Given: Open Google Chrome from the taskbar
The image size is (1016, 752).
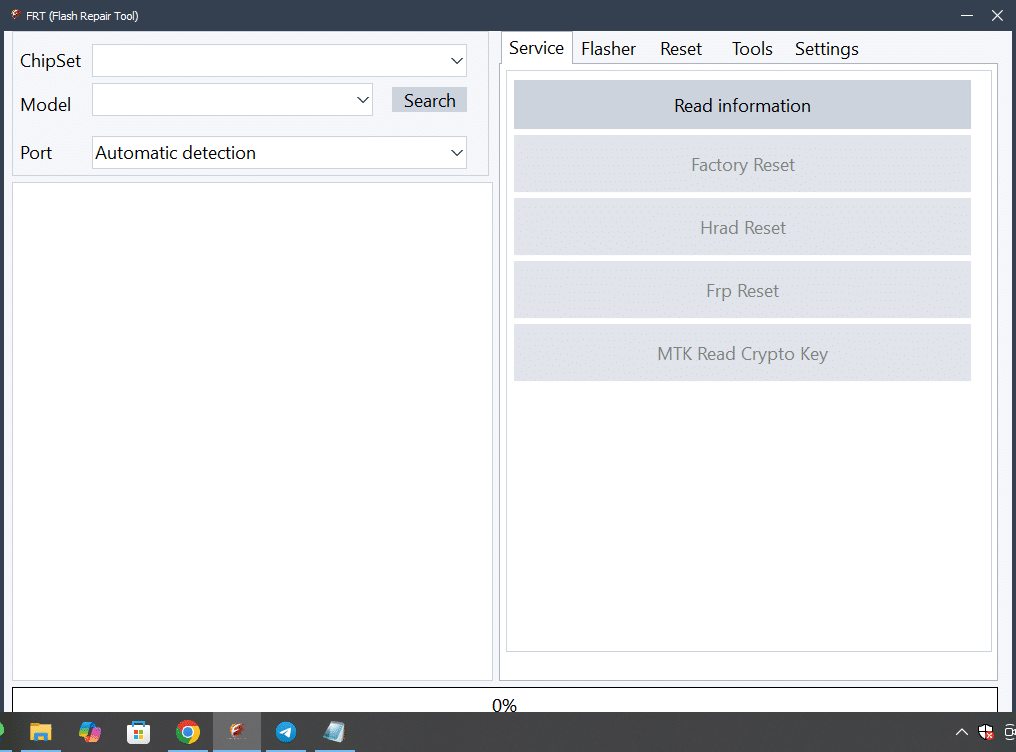Looking at the screenshot, I should pos(188,732).
